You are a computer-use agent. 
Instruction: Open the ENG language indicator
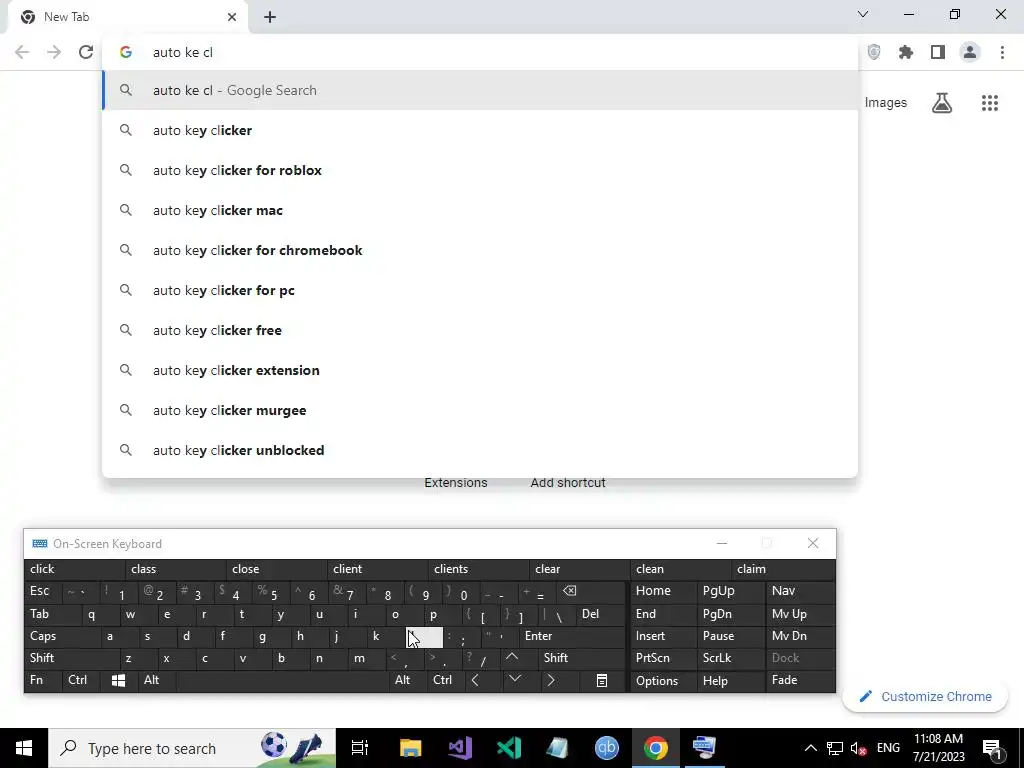[888, 748]
